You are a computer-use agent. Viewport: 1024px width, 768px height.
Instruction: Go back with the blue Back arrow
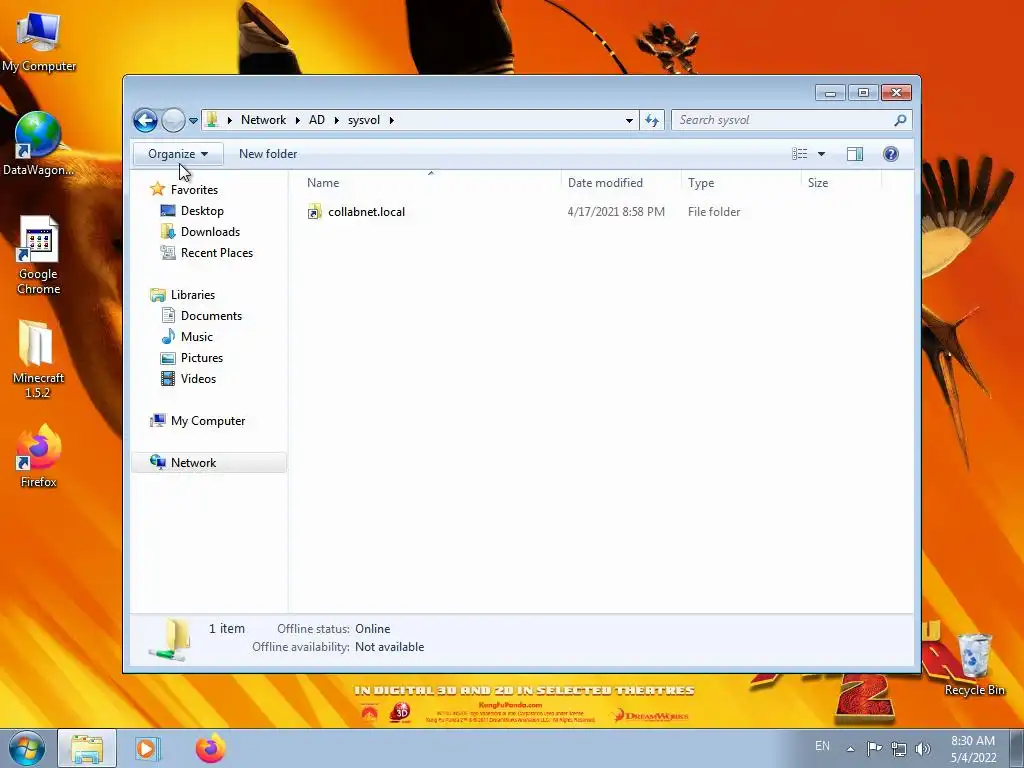point(145,120)
